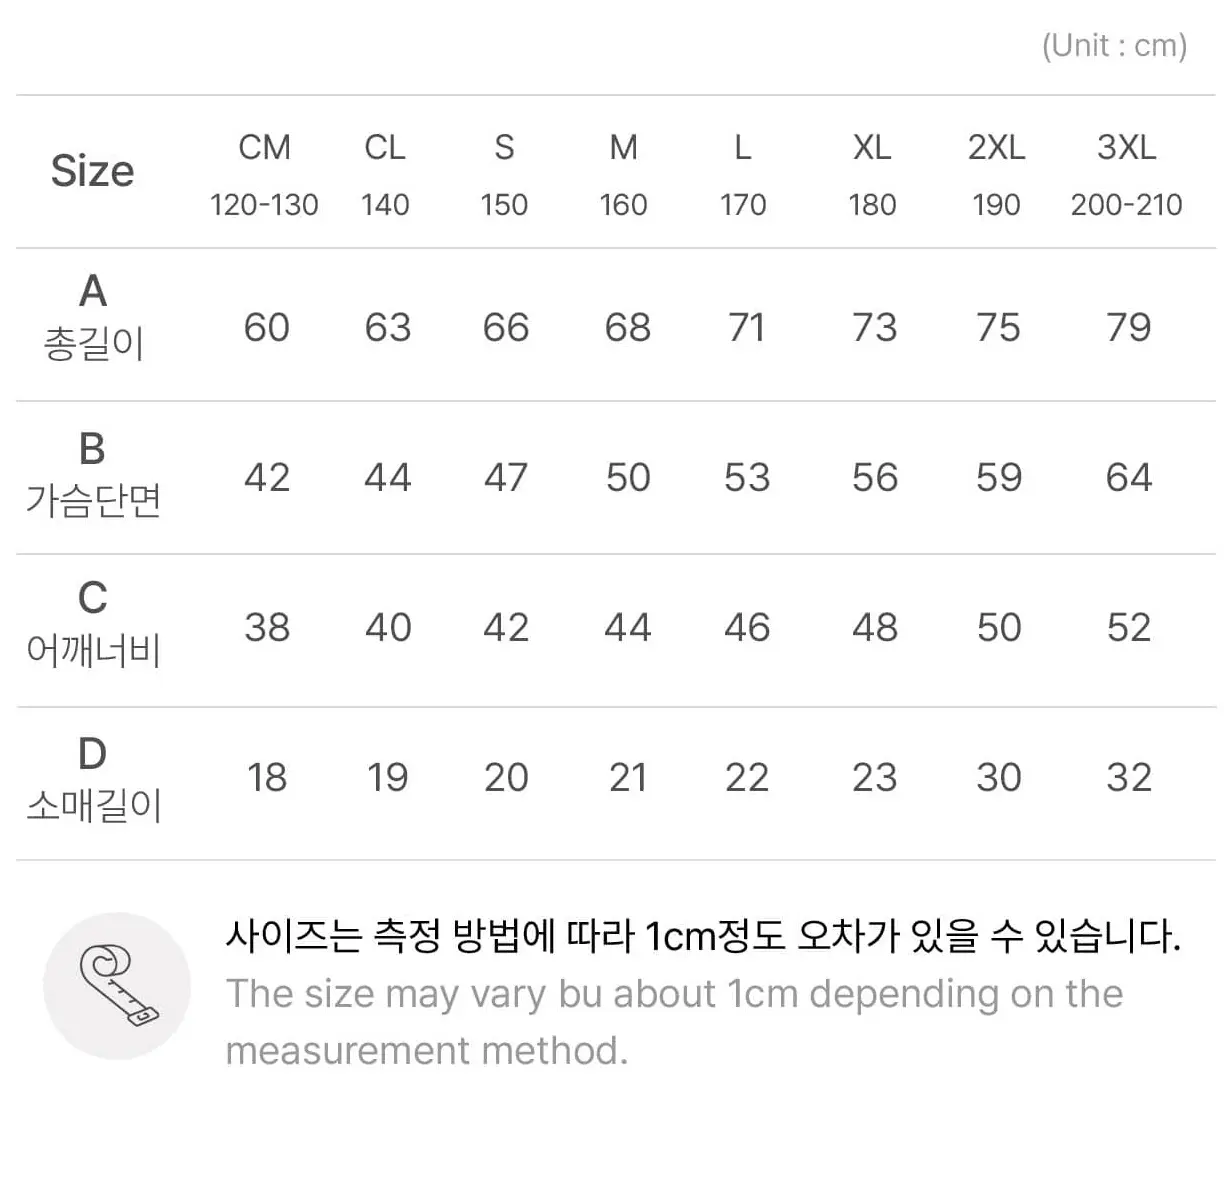Select the M 160 size column header
1224x1188 pixels.
(x=623, y=175)
